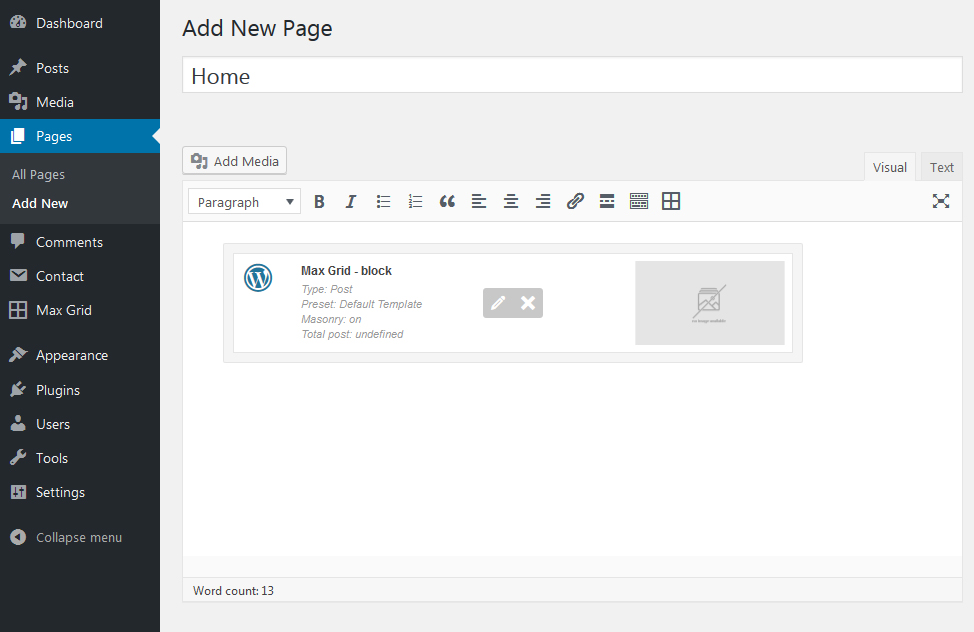Open Dashboard in the sidebar
974x632 pixels.
point(80,23)
